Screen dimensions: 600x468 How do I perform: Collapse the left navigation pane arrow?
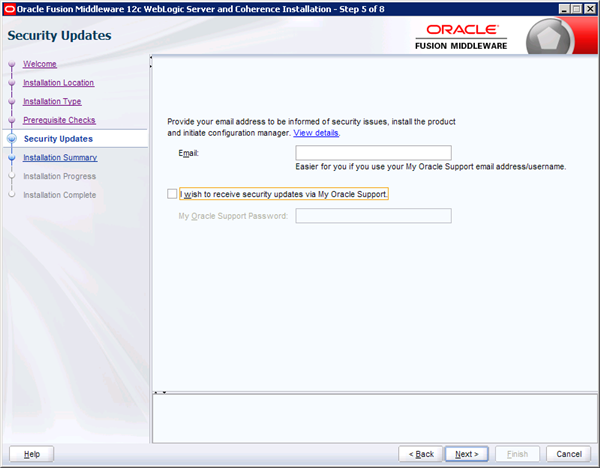click(x=151, y=57)
